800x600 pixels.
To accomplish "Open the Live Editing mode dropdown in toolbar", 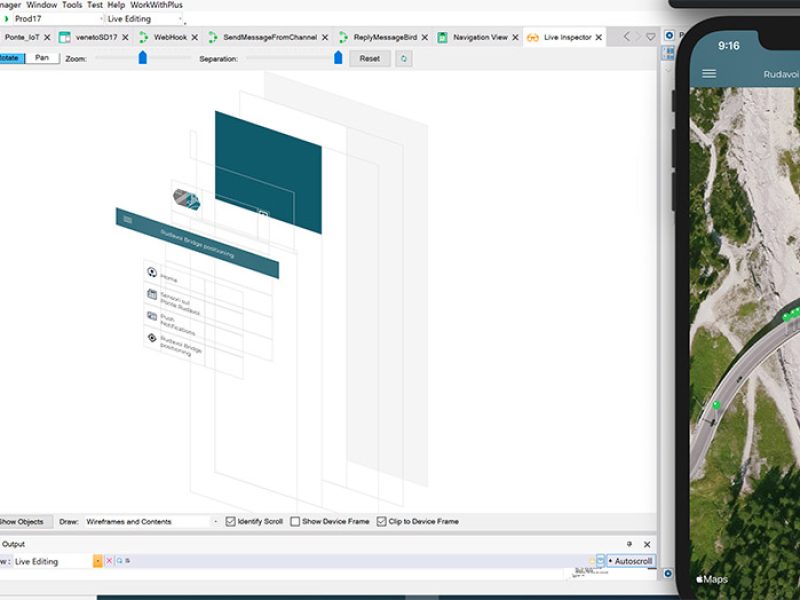I will point(144,19).
